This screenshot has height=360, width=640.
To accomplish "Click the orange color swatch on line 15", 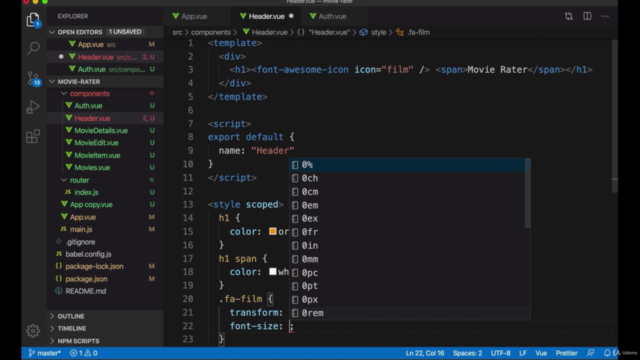I will click(x=273, y=231).
